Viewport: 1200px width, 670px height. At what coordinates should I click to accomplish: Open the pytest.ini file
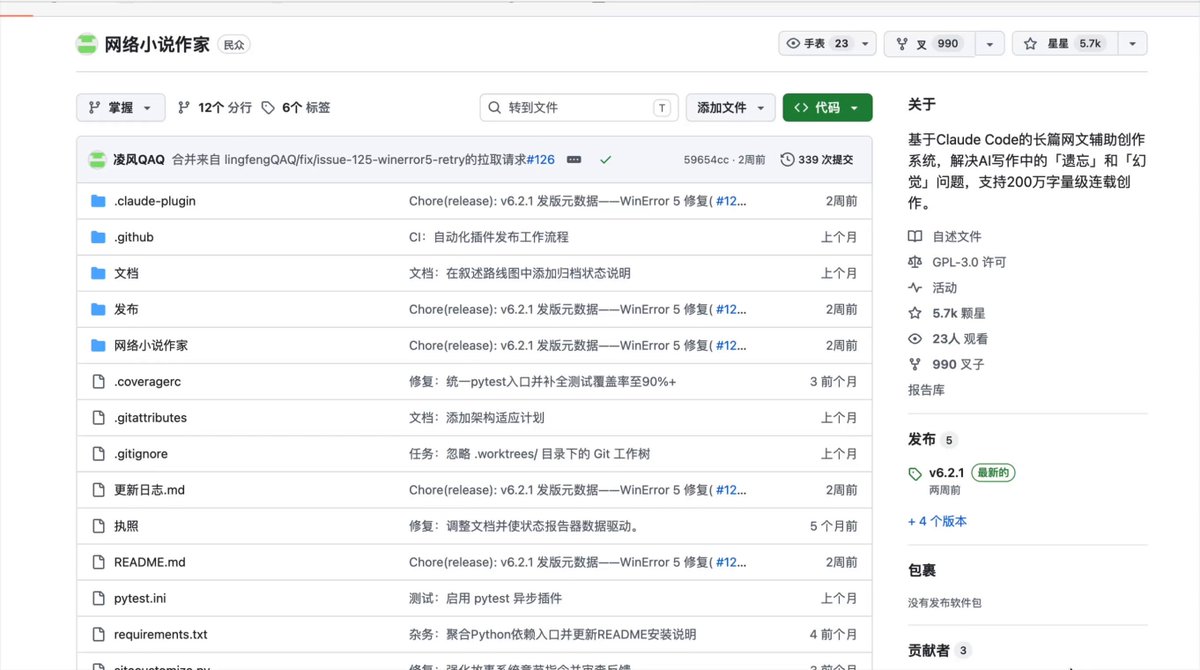click(x=140, y=598)
